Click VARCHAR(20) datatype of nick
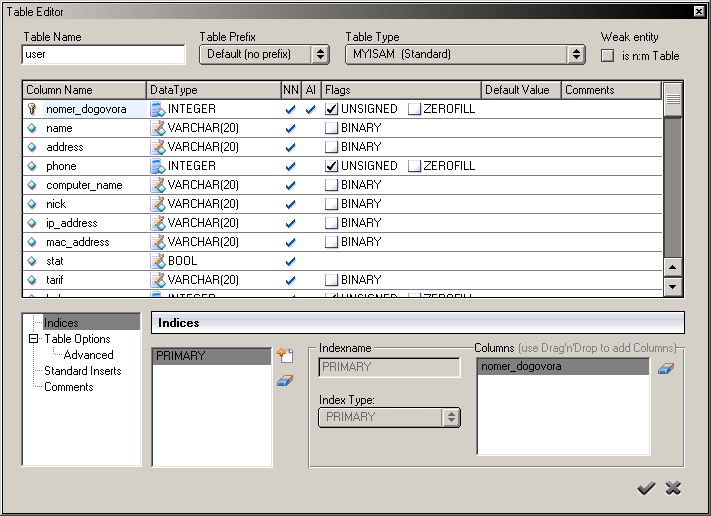The height and width of the screenshot is (516, 711). [x=203, y=204]
